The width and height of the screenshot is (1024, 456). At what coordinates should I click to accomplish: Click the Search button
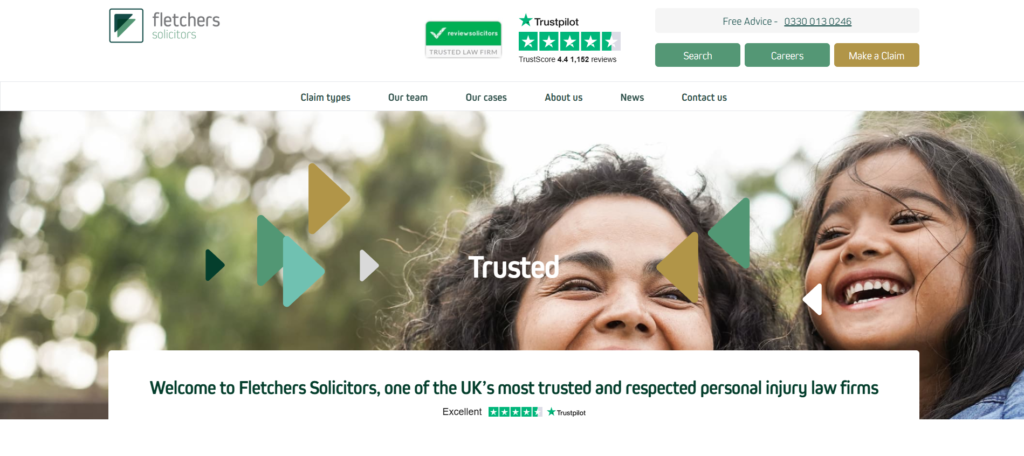[697, 55]
